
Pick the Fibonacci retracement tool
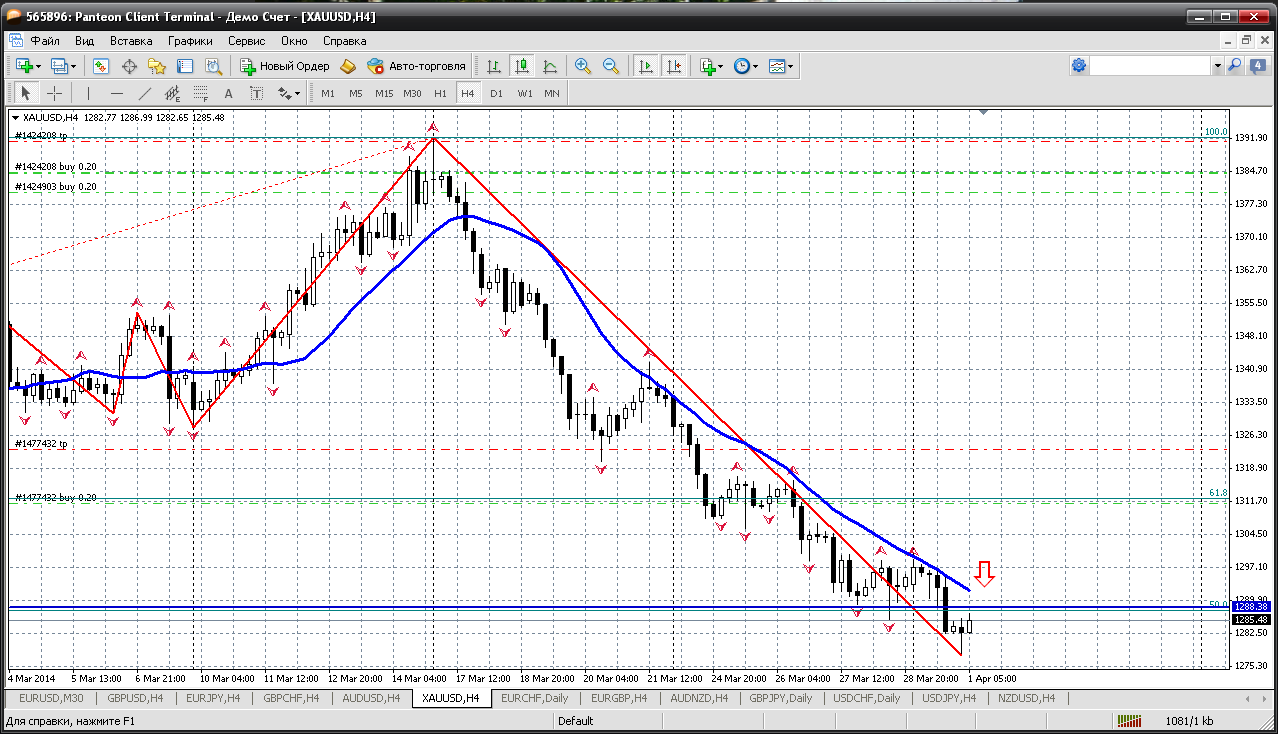[x=200, y=93]
